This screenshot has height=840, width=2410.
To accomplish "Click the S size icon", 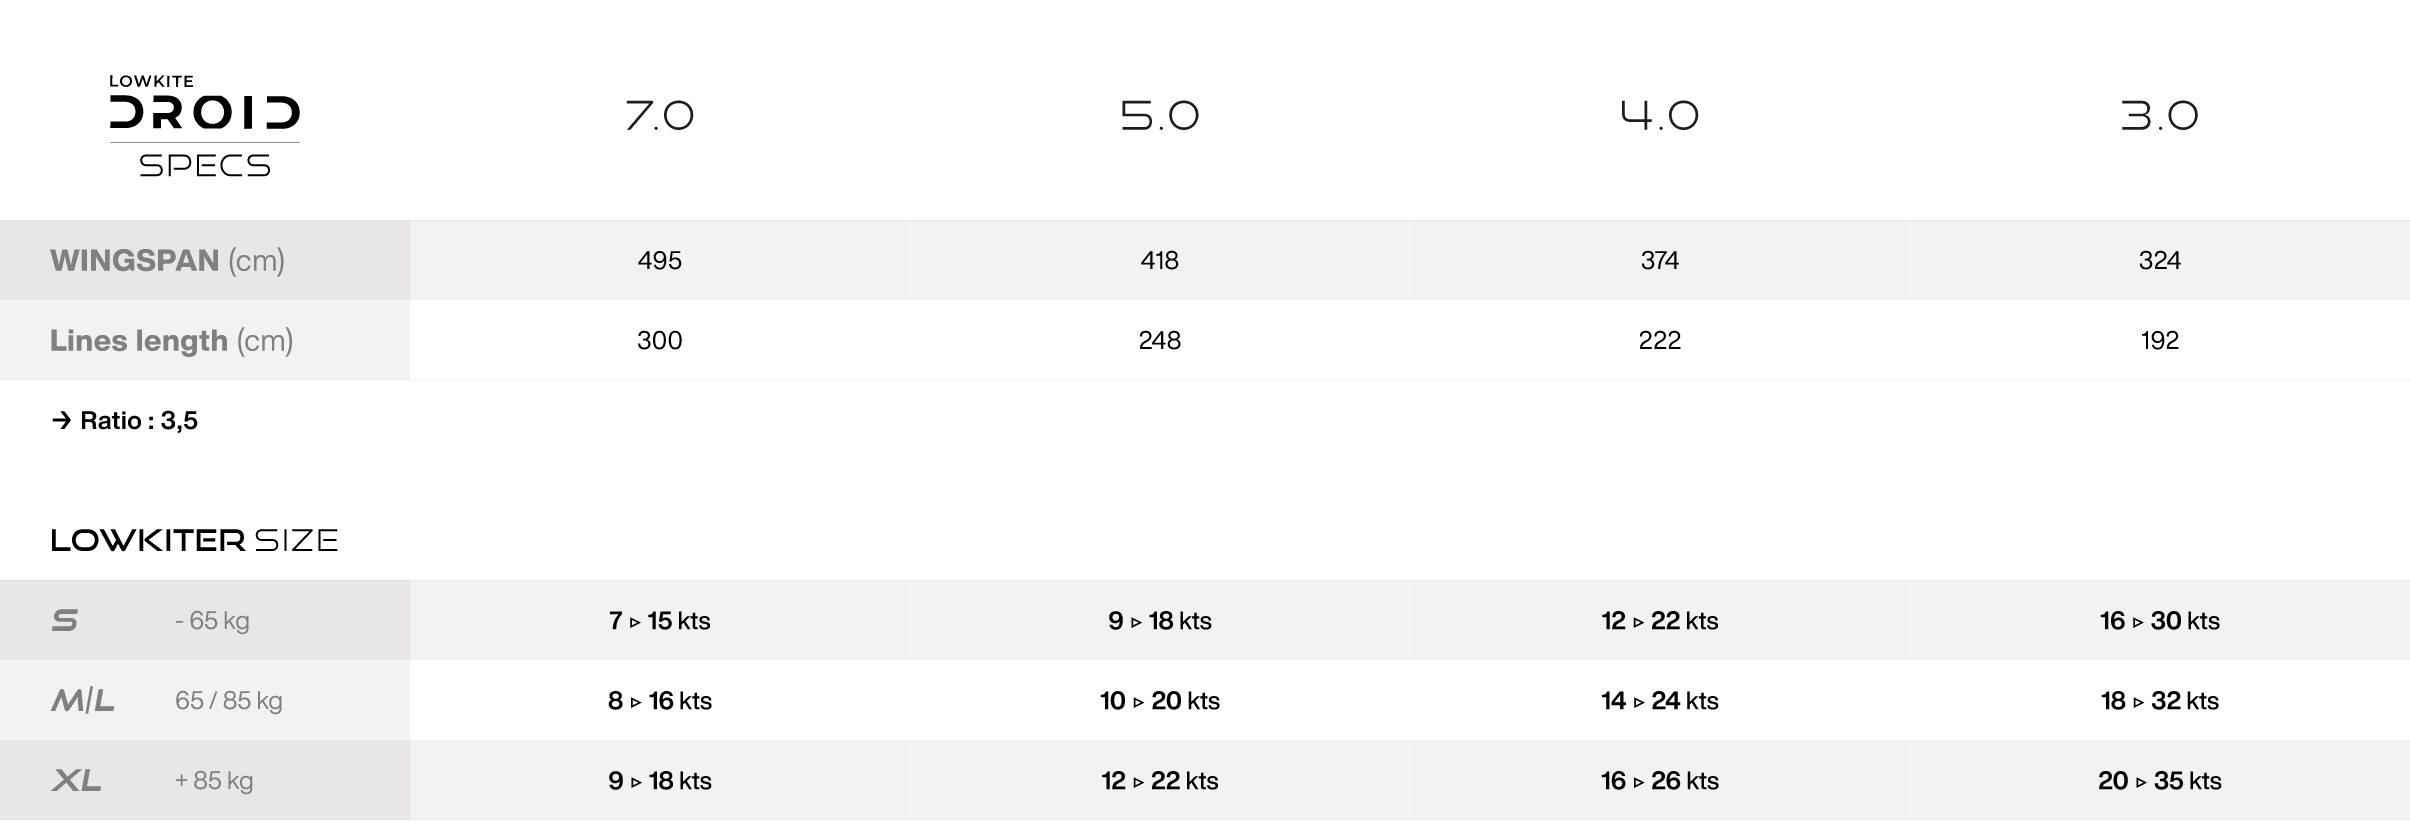I will click(x=65, y=621).
